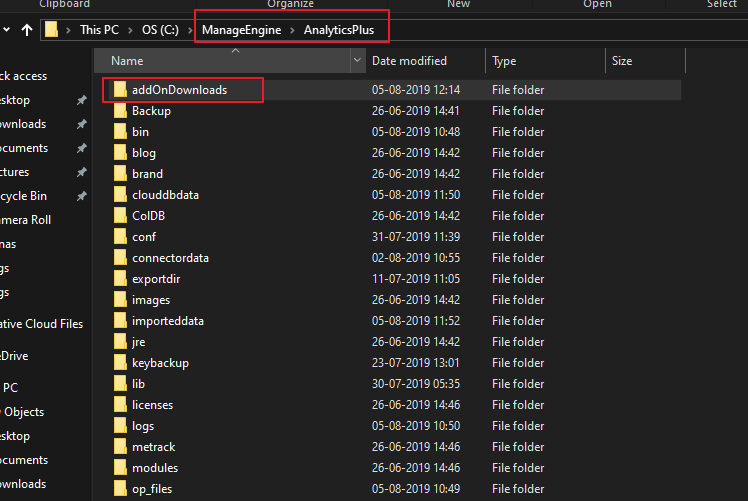Viewport: 748px width, 501px height.
Task: Select jre folder icon
Action: 120,342
